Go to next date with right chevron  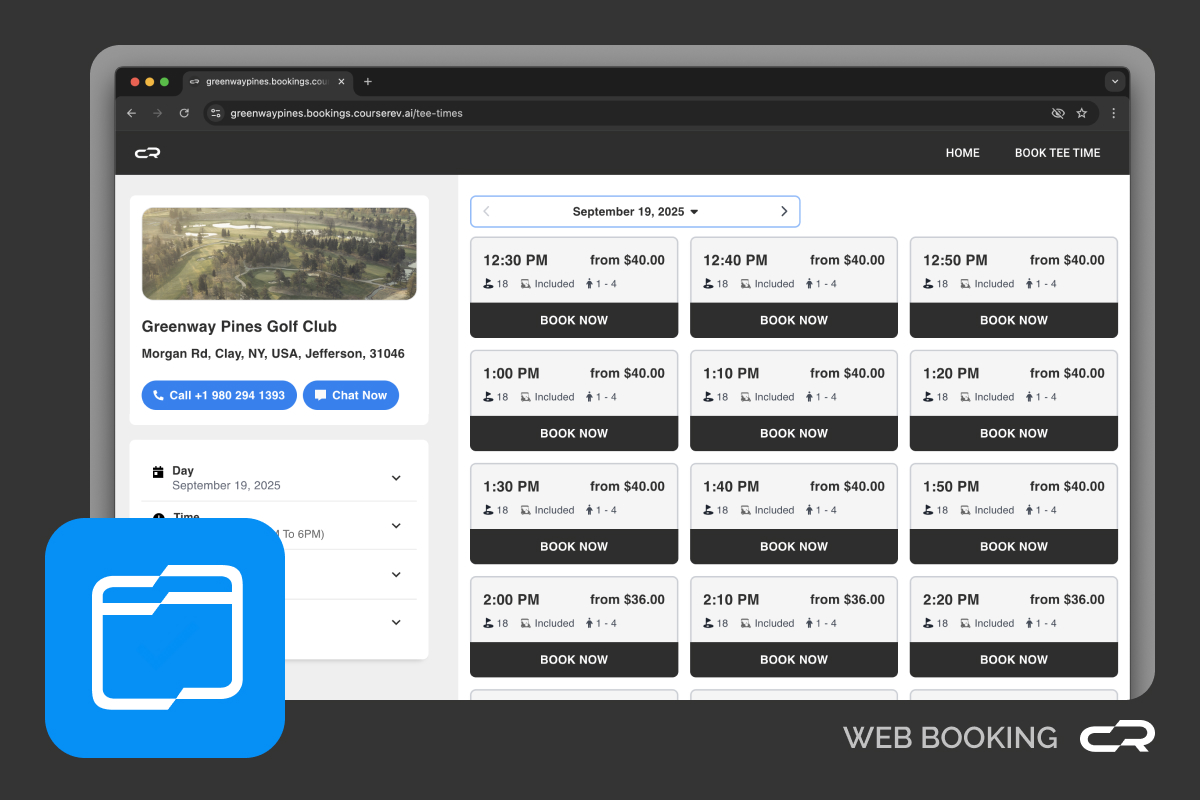[x=784, y=211]
